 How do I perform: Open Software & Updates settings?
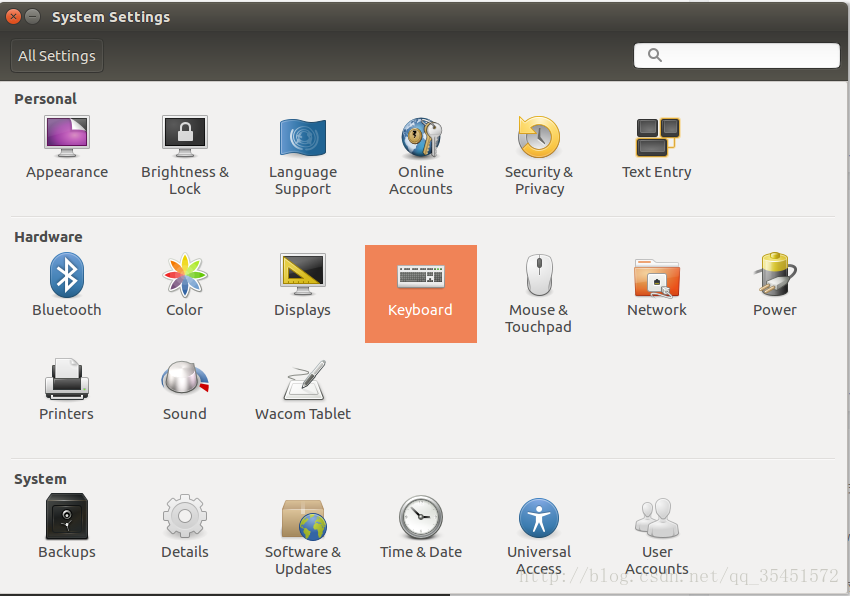click(x=302, y=536)
